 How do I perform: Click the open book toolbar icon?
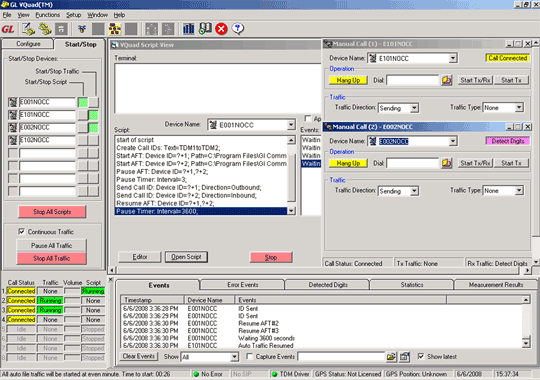(205, 29)
